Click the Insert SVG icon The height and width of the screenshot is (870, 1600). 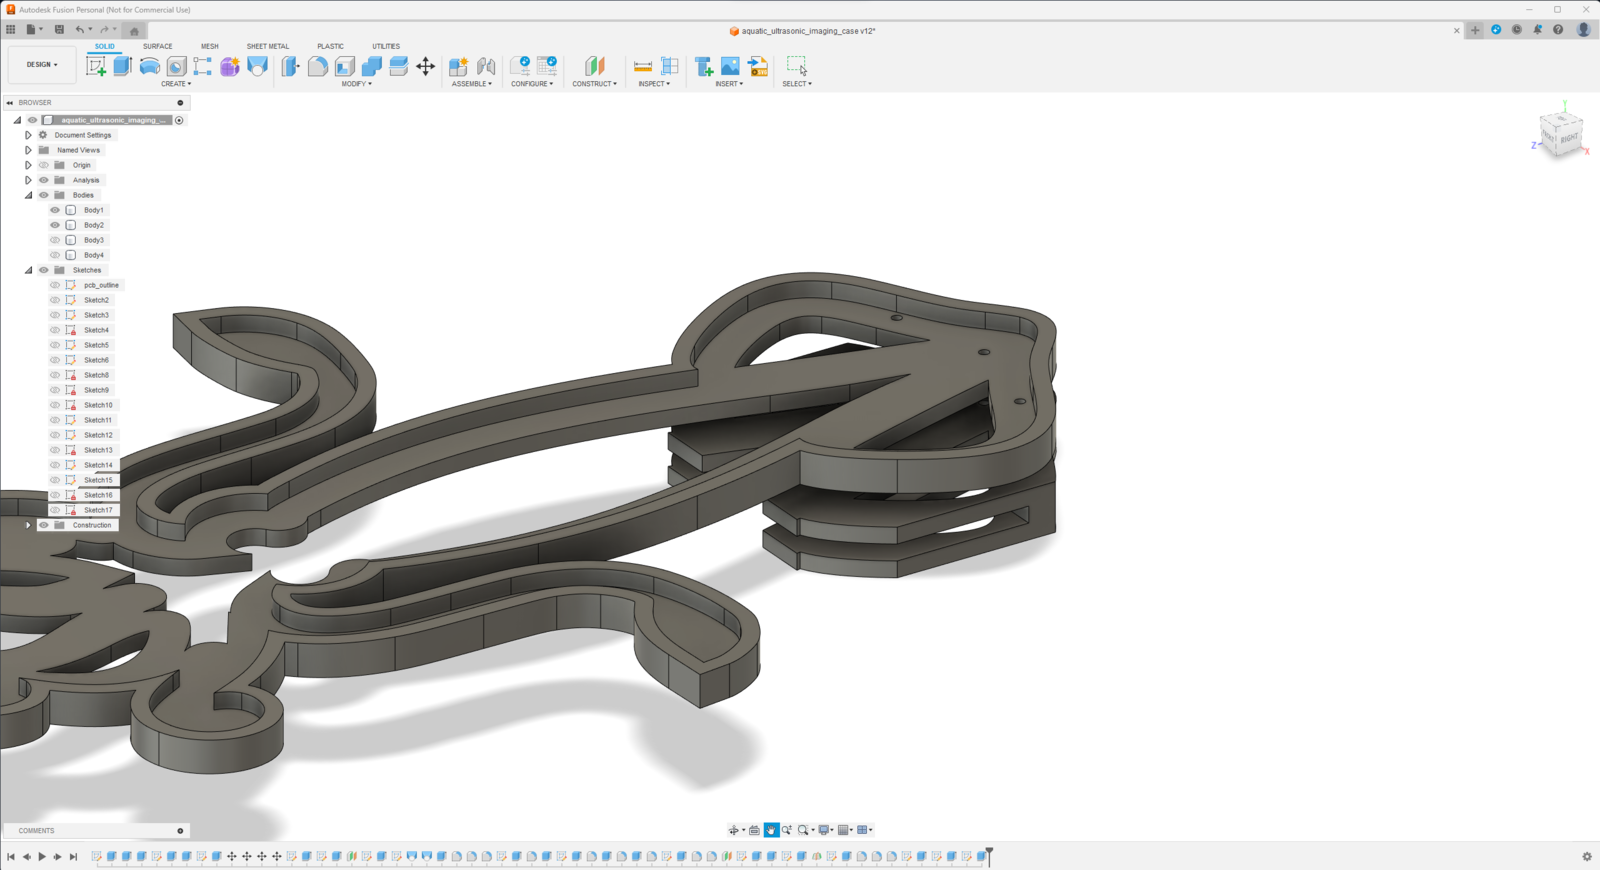tap(758, 66)
